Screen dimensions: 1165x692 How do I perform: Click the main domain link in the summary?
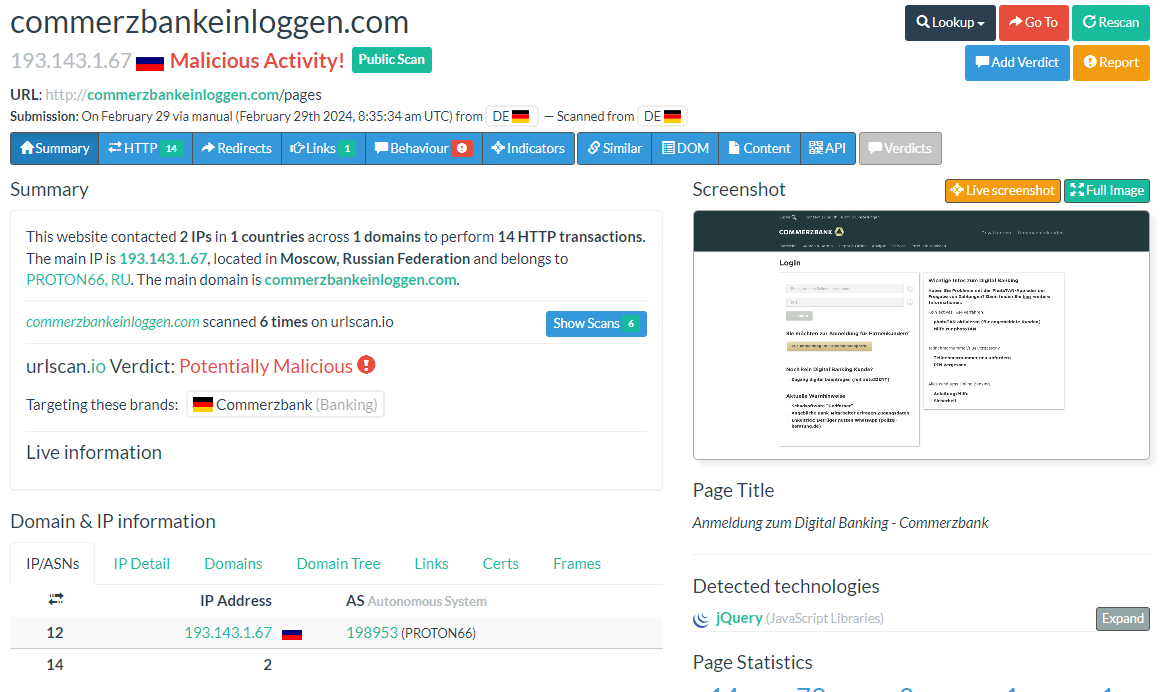[x=360, y=279]
